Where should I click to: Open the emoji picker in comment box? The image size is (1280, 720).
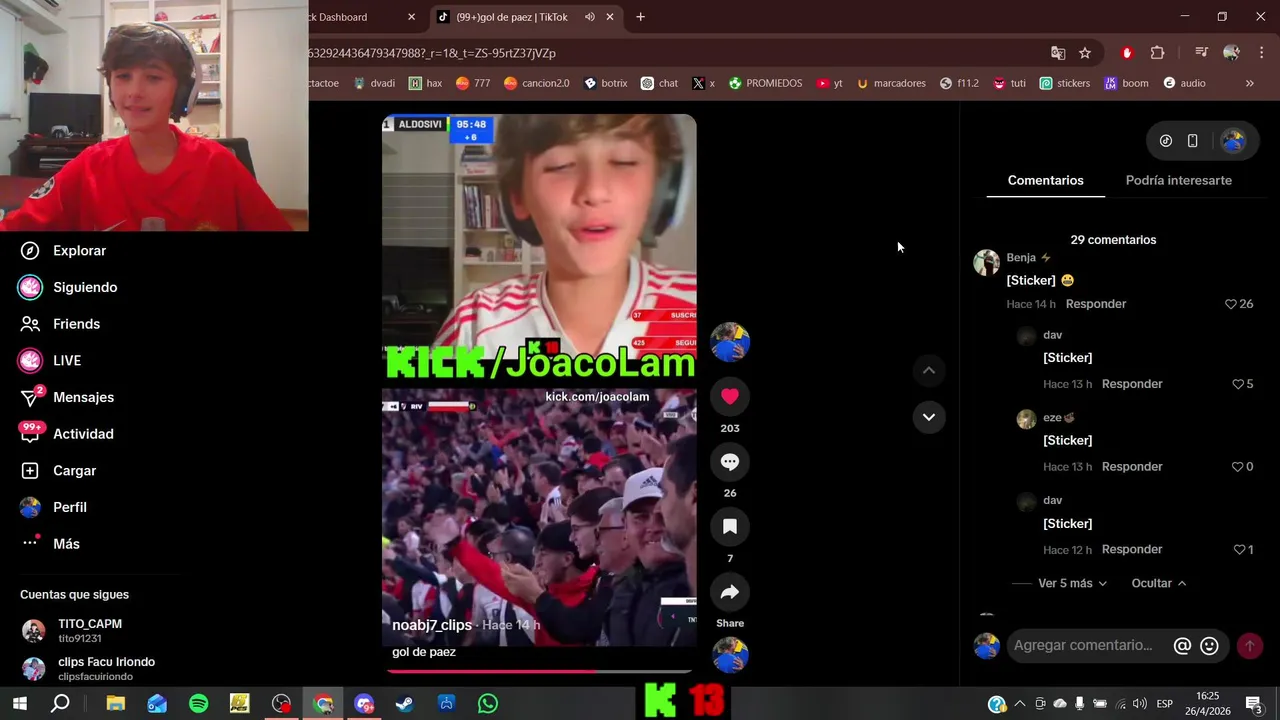[x=1209, y=646]
